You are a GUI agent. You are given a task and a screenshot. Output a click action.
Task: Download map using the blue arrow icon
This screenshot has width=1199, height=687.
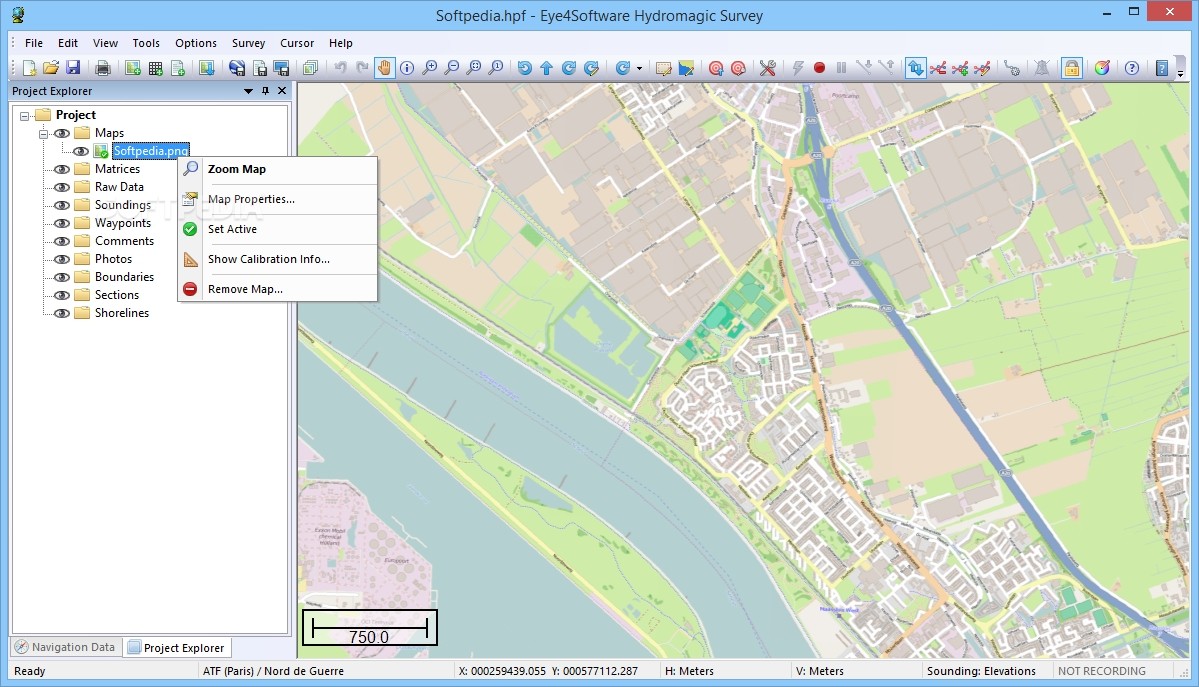click(x=206, y=68)
